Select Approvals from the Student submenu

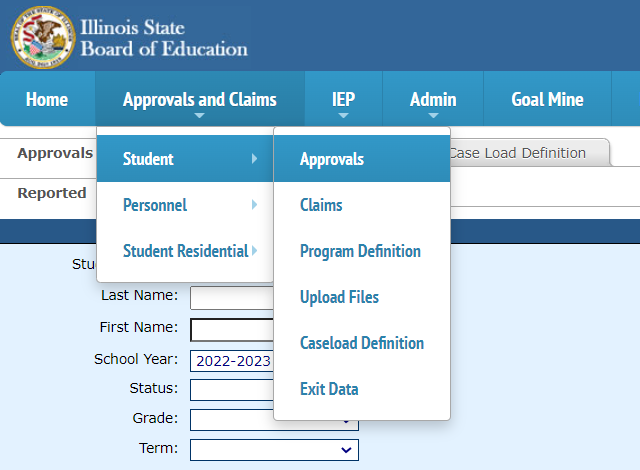pos(332,159)
